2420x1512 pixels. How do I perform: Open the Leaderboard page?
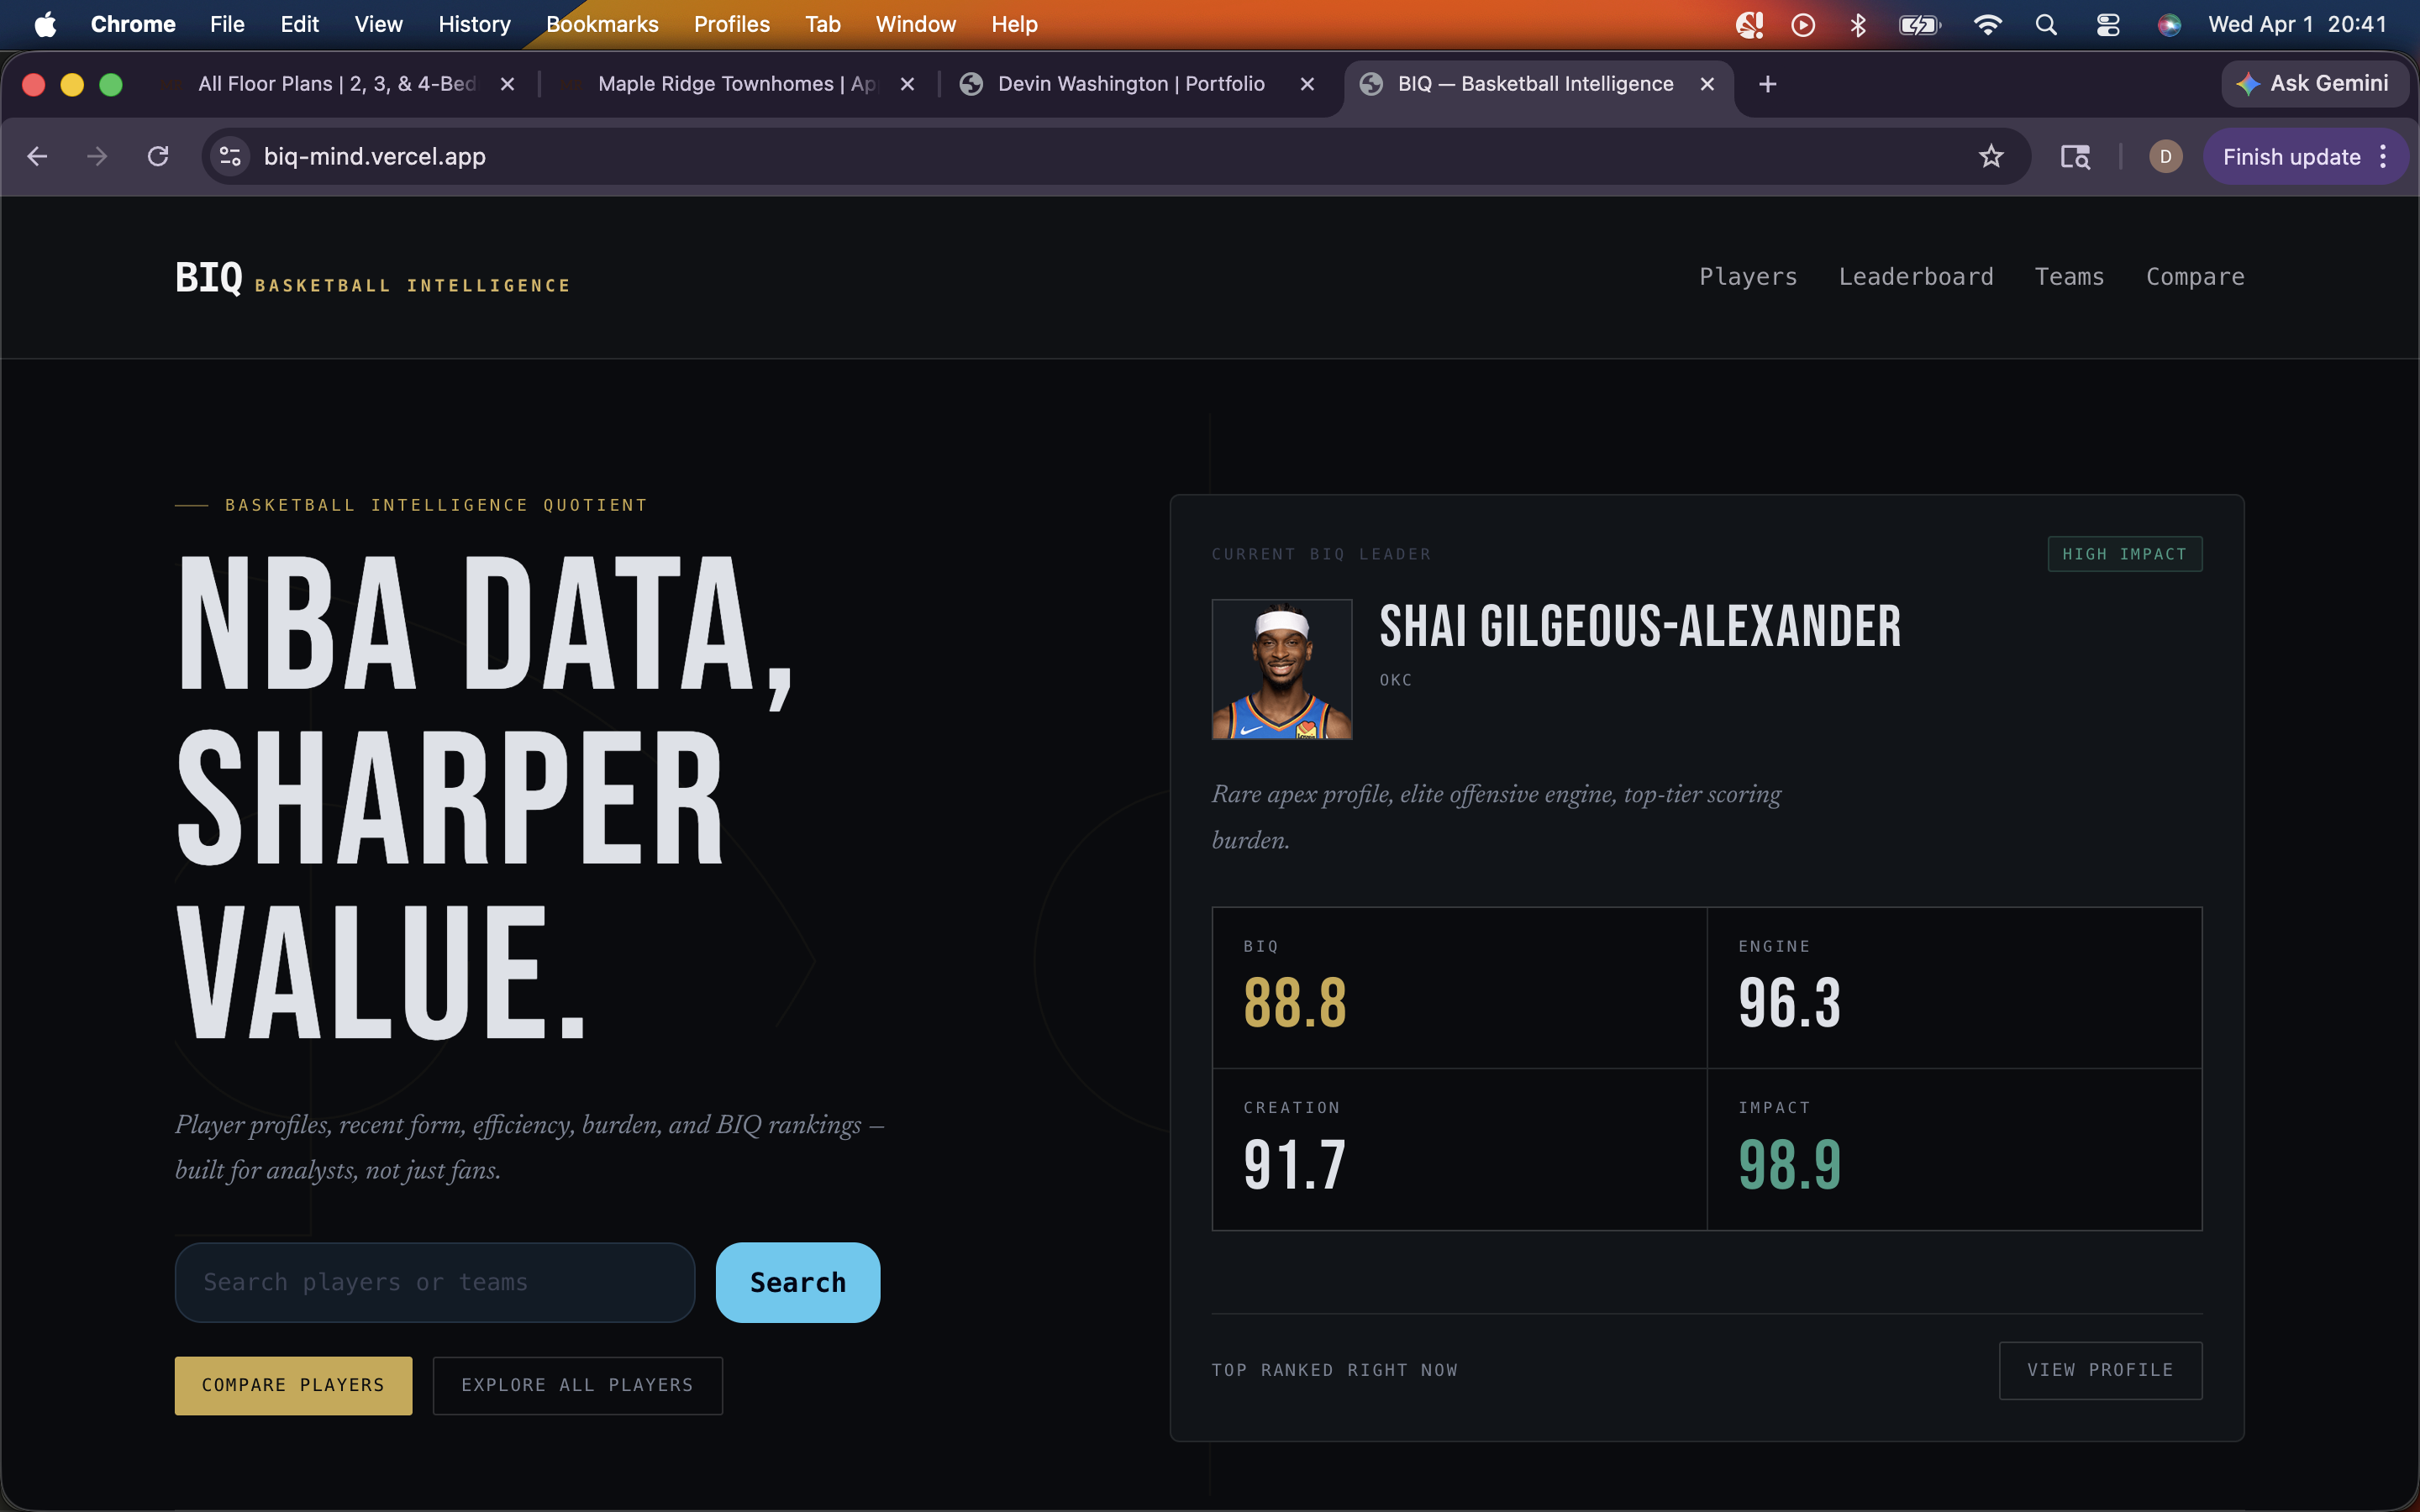pyautogui.click(x=1916, y=277)
